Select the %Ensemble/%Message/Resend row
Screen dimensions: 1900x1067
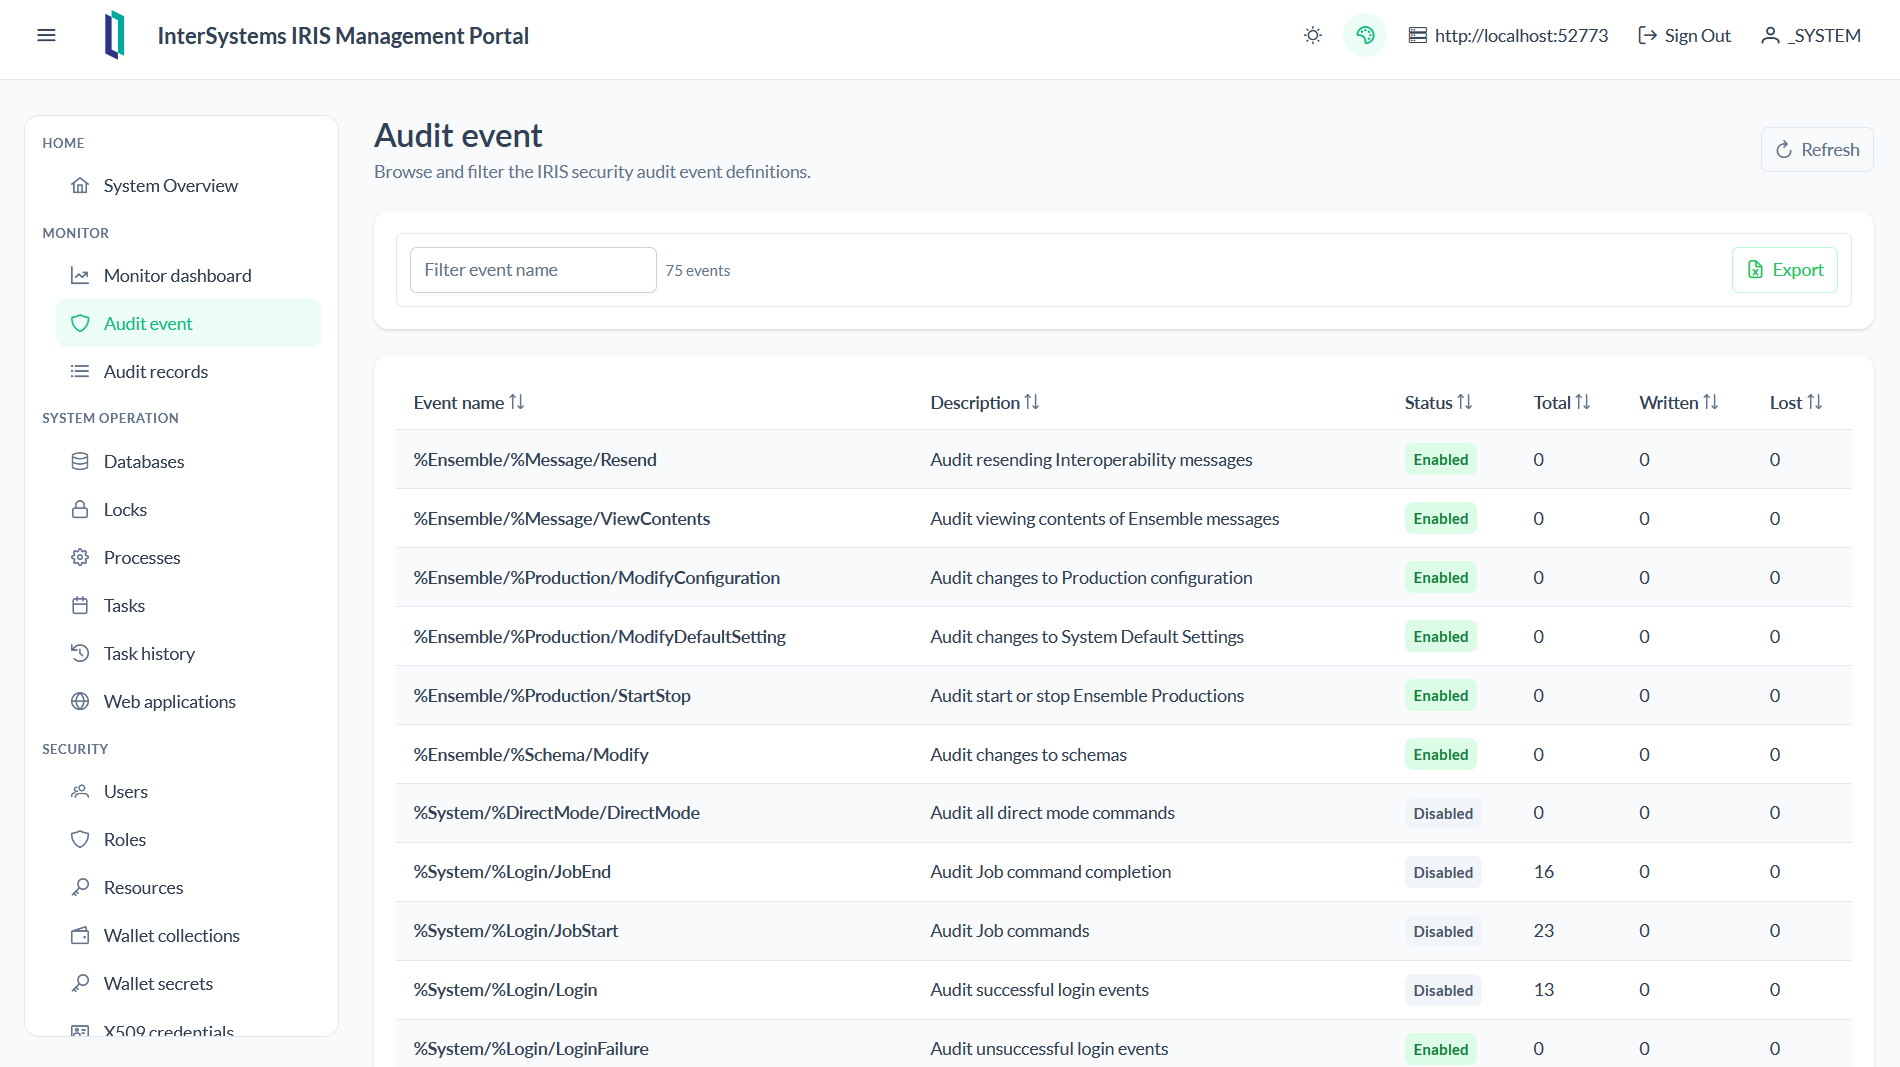pyautogui.click(x=1123, y=460)
